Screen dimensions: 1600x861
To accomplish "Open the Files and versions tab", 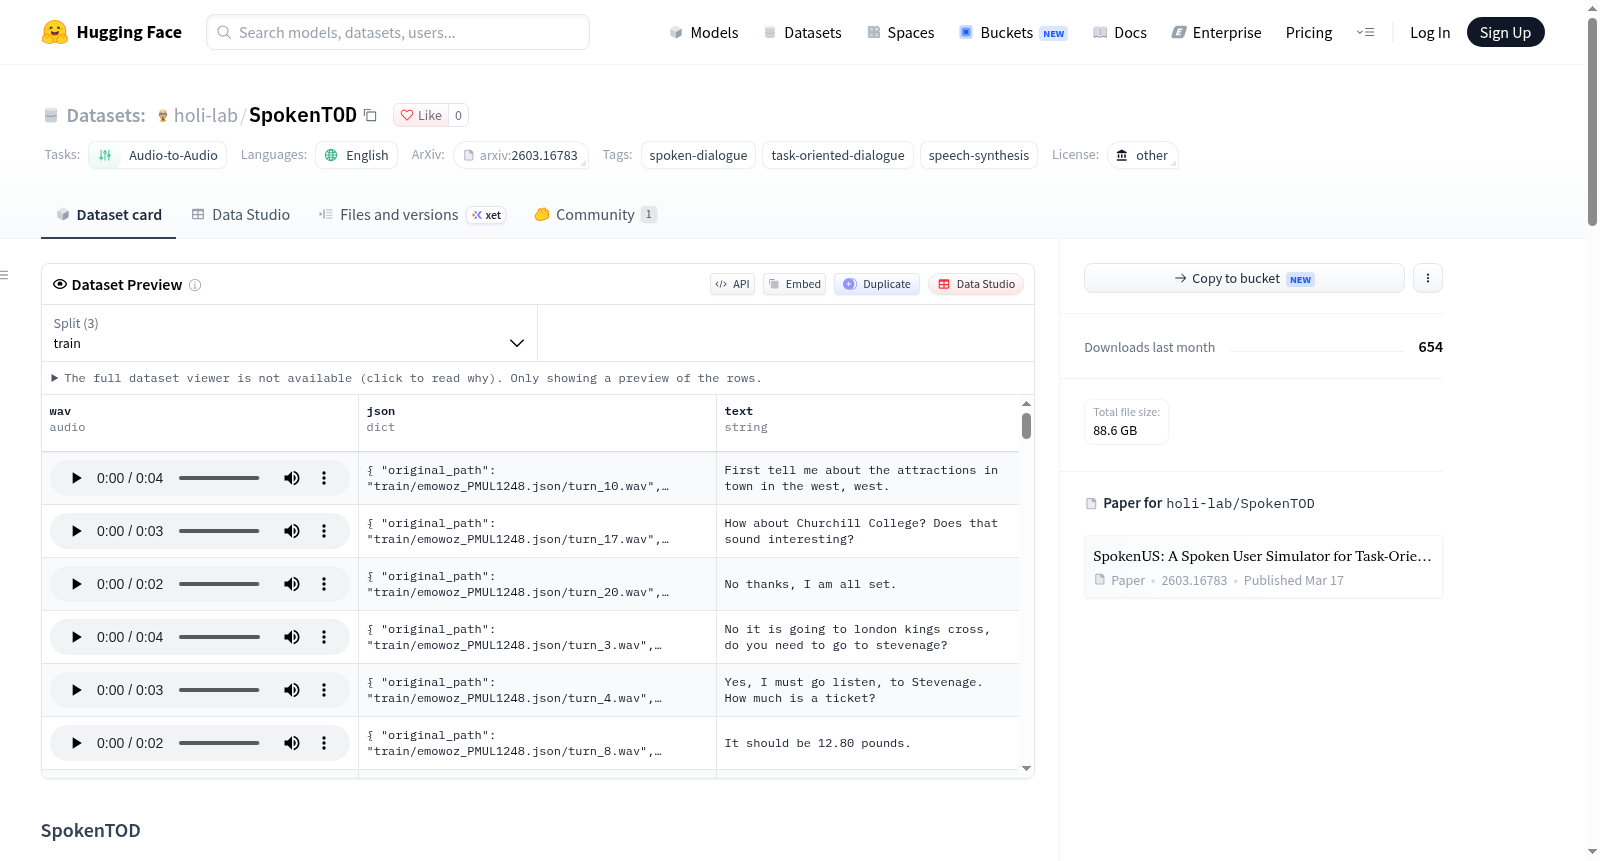I will [x=412, y=215].
